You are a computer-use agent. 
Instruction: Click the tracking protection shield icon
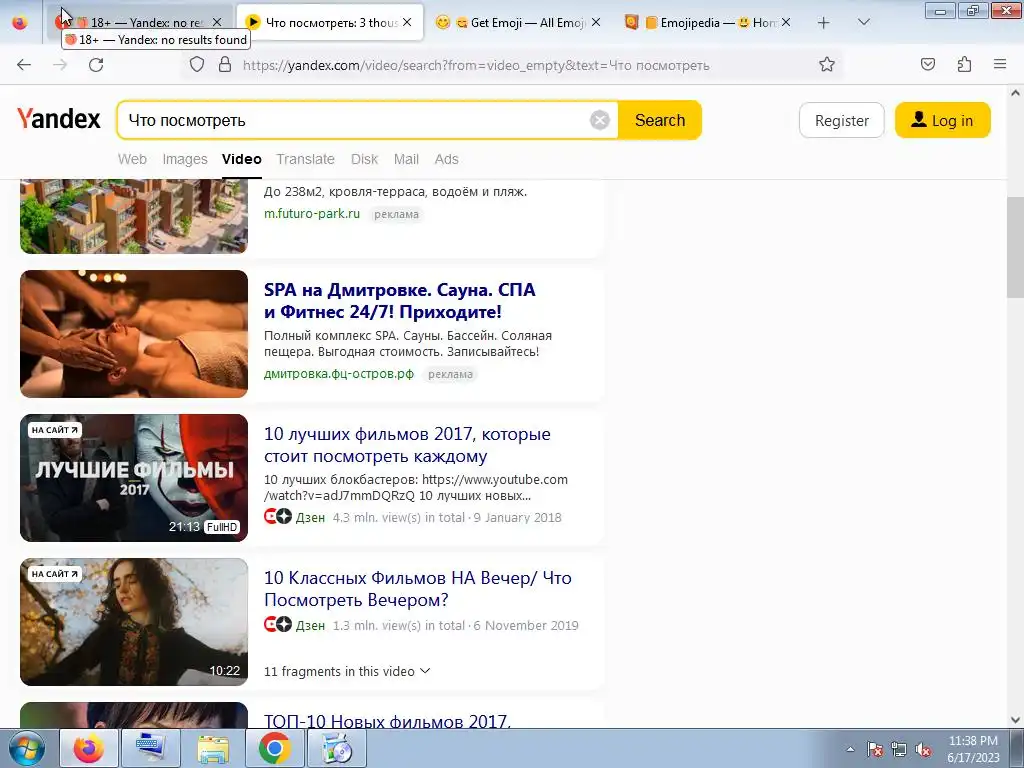pos(197,65)
